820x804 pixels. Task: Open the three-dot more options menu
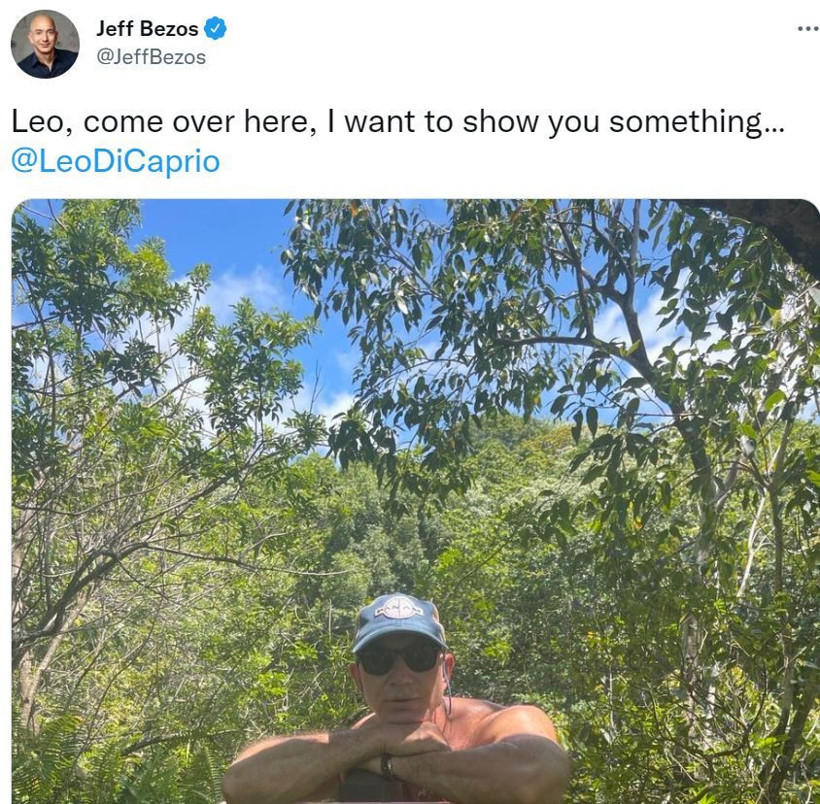[808, 28]
